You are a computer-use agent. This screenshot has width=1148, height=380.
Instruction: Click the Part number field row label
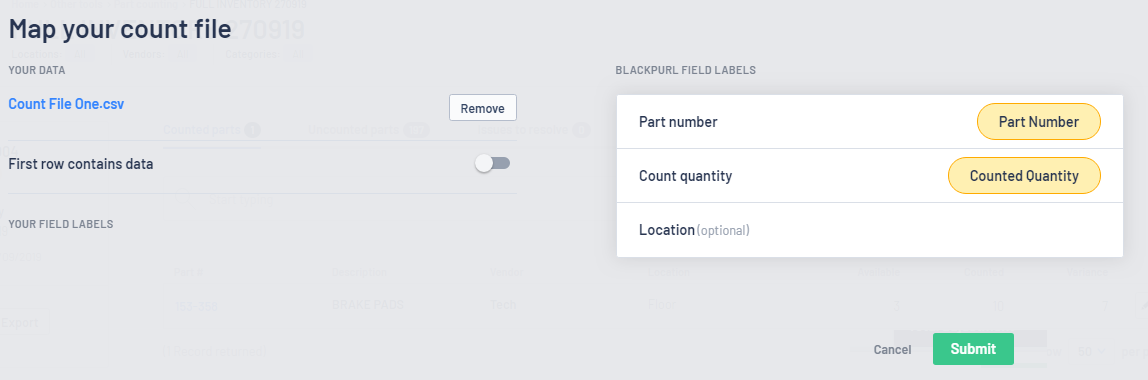(678, 122)
